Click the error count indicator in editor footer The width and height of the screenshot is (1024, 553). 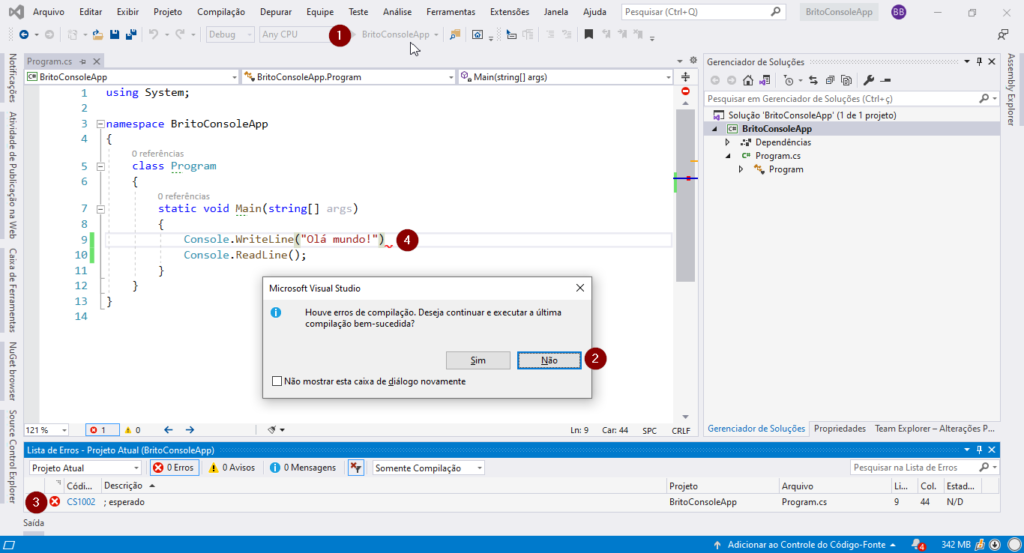point(102,430)
